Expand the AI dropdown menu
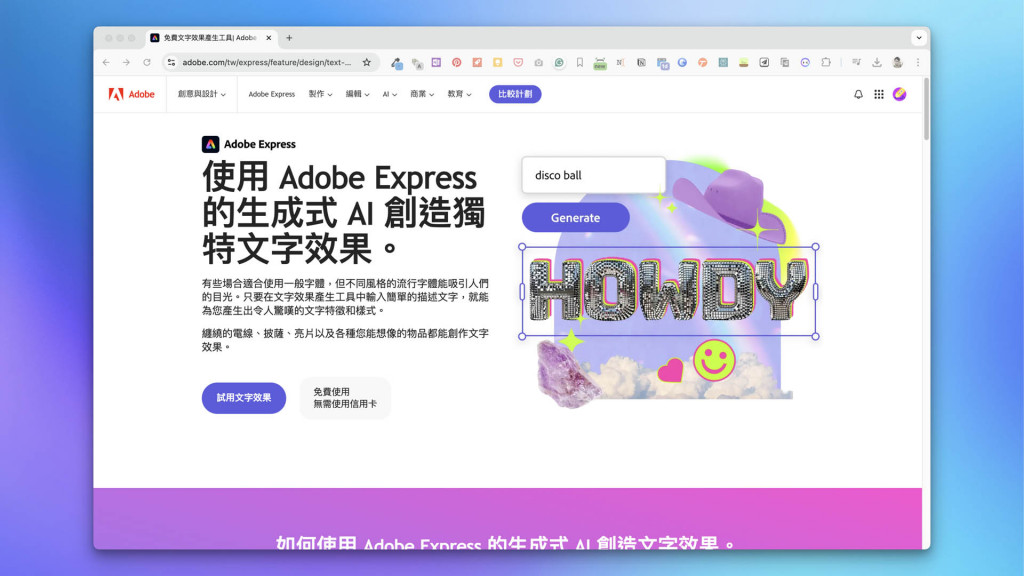Screen dimensions: 1024x576 click(389, 94)
